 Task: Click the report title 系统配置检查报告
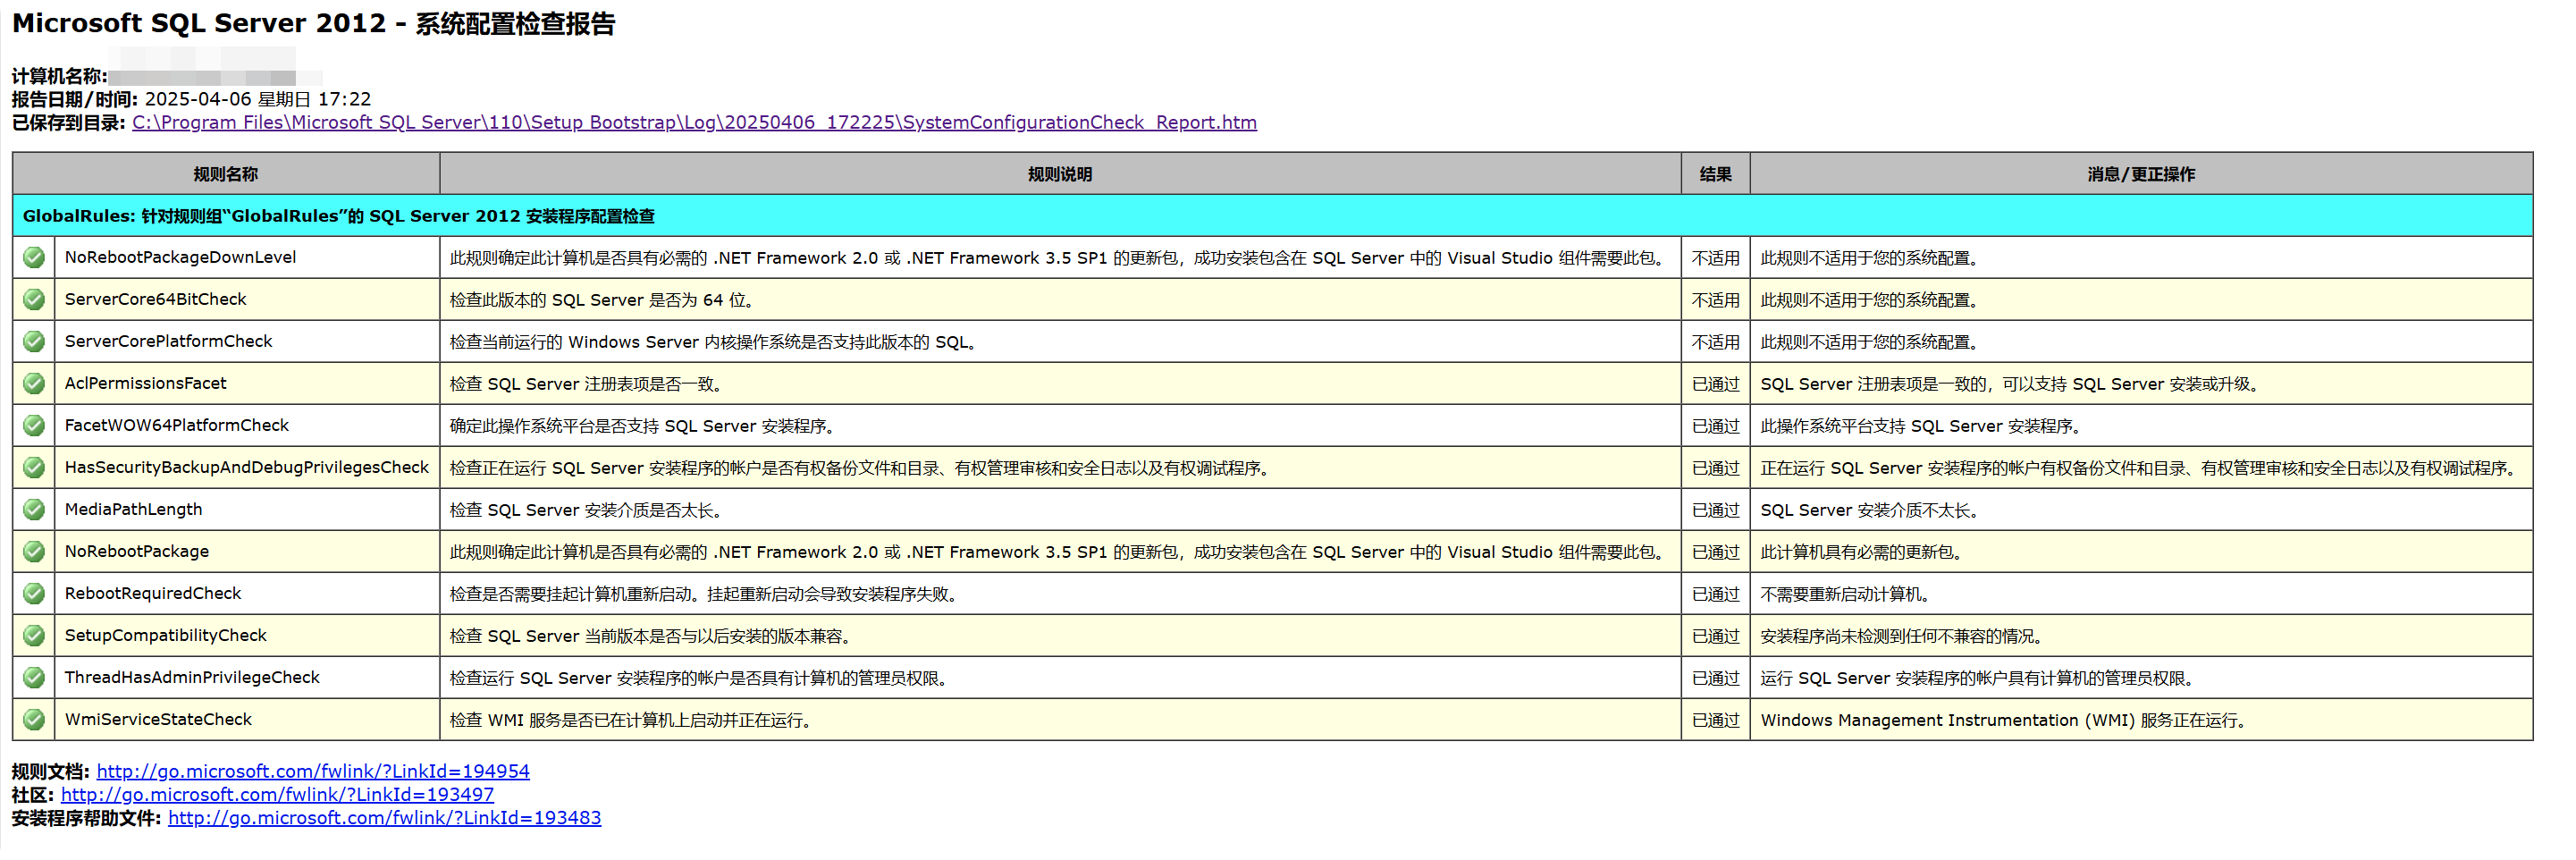pyautogui.click(x=516, y=24)
